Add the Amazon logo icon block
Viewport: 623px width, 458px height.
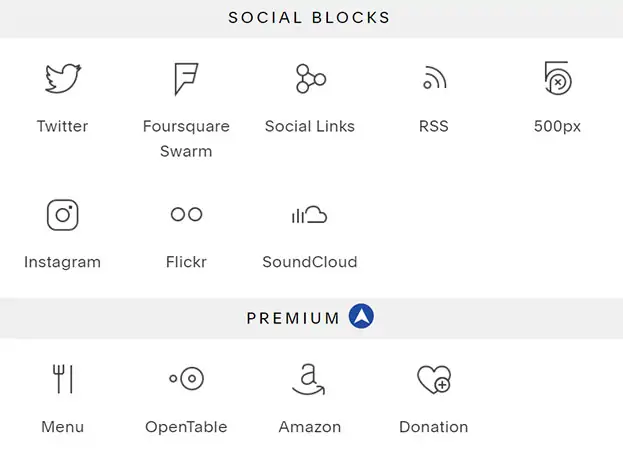tap(309, 379)
